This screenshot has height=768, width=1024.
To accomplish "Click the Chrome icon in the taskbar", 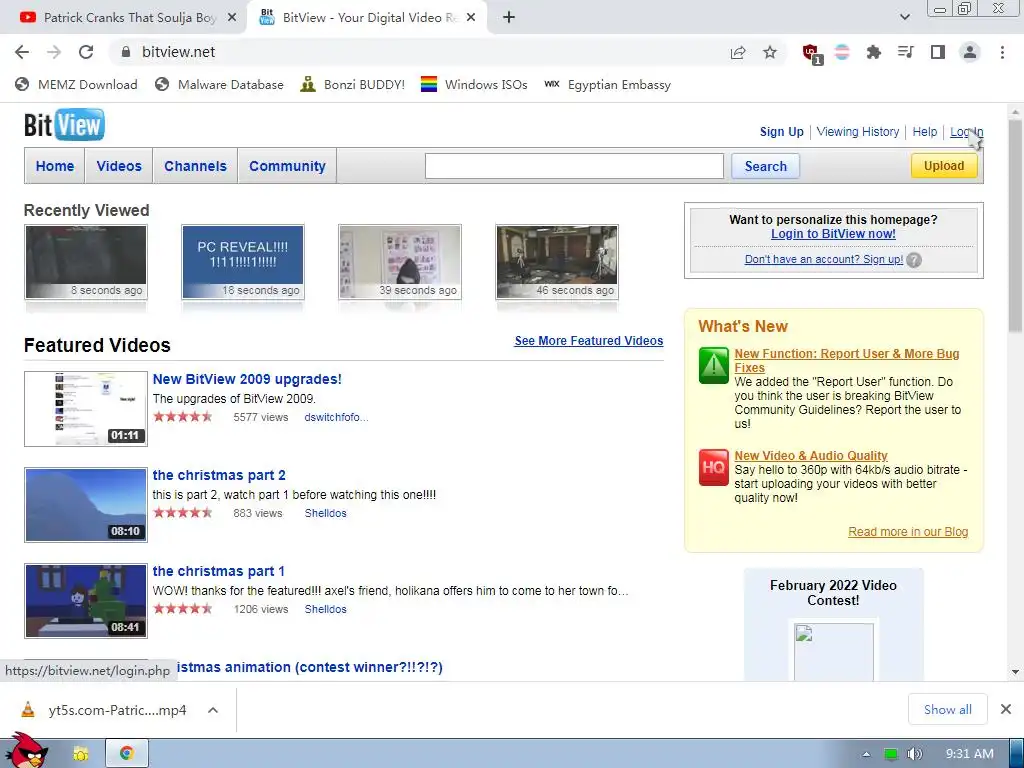I will click(x=127, y=754).
